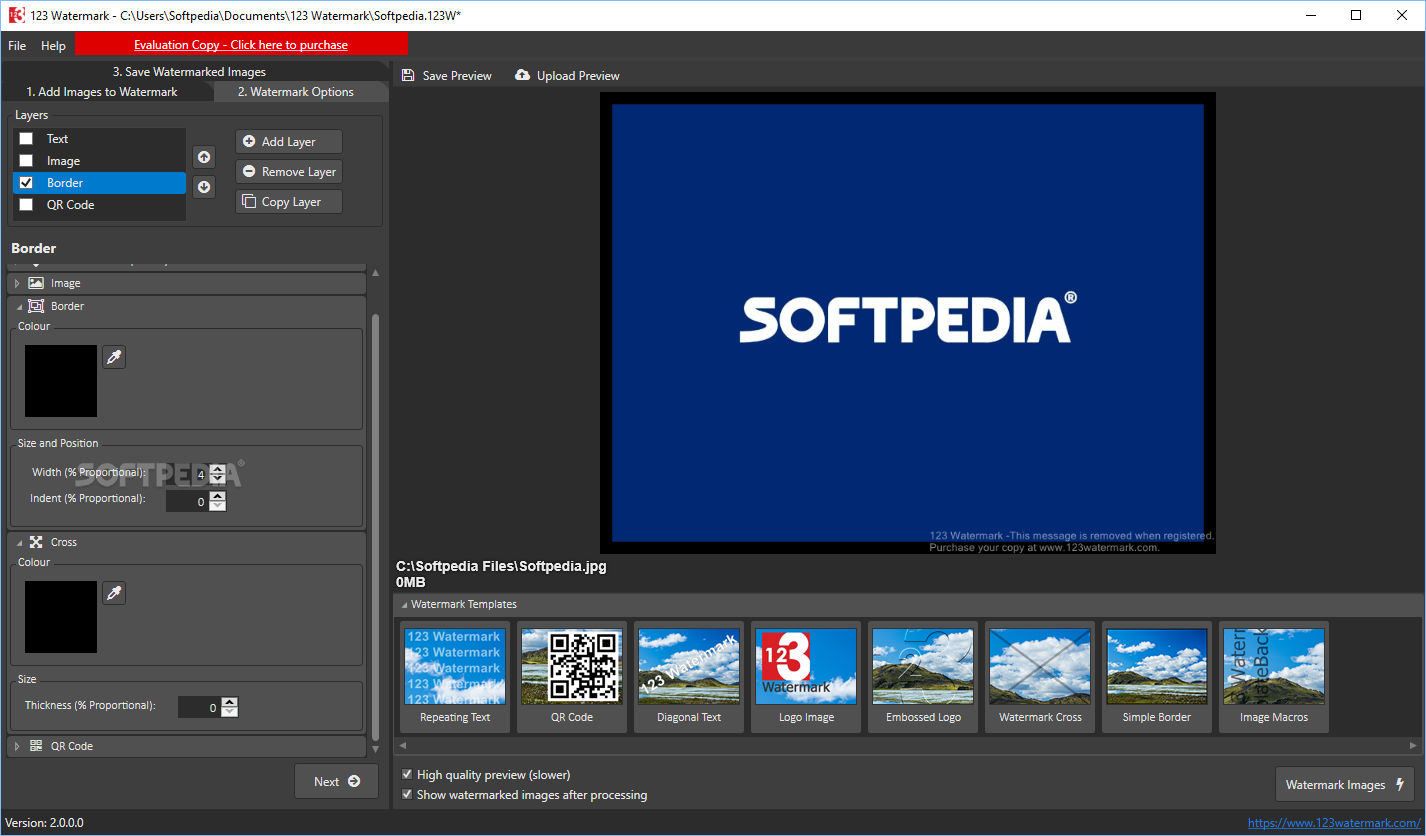Click Evaluation Copy purchase link

click(x=241, y=45)
